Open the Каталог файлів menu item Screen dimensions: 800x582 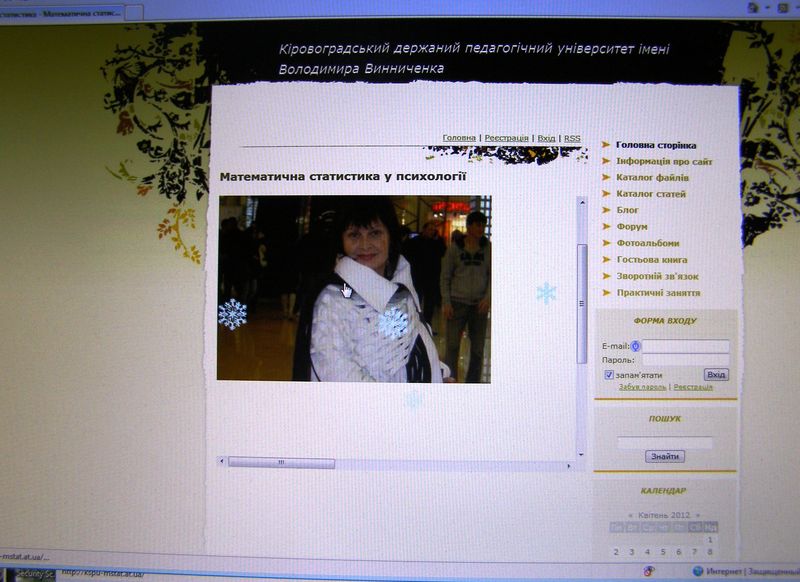pos(652,178)
